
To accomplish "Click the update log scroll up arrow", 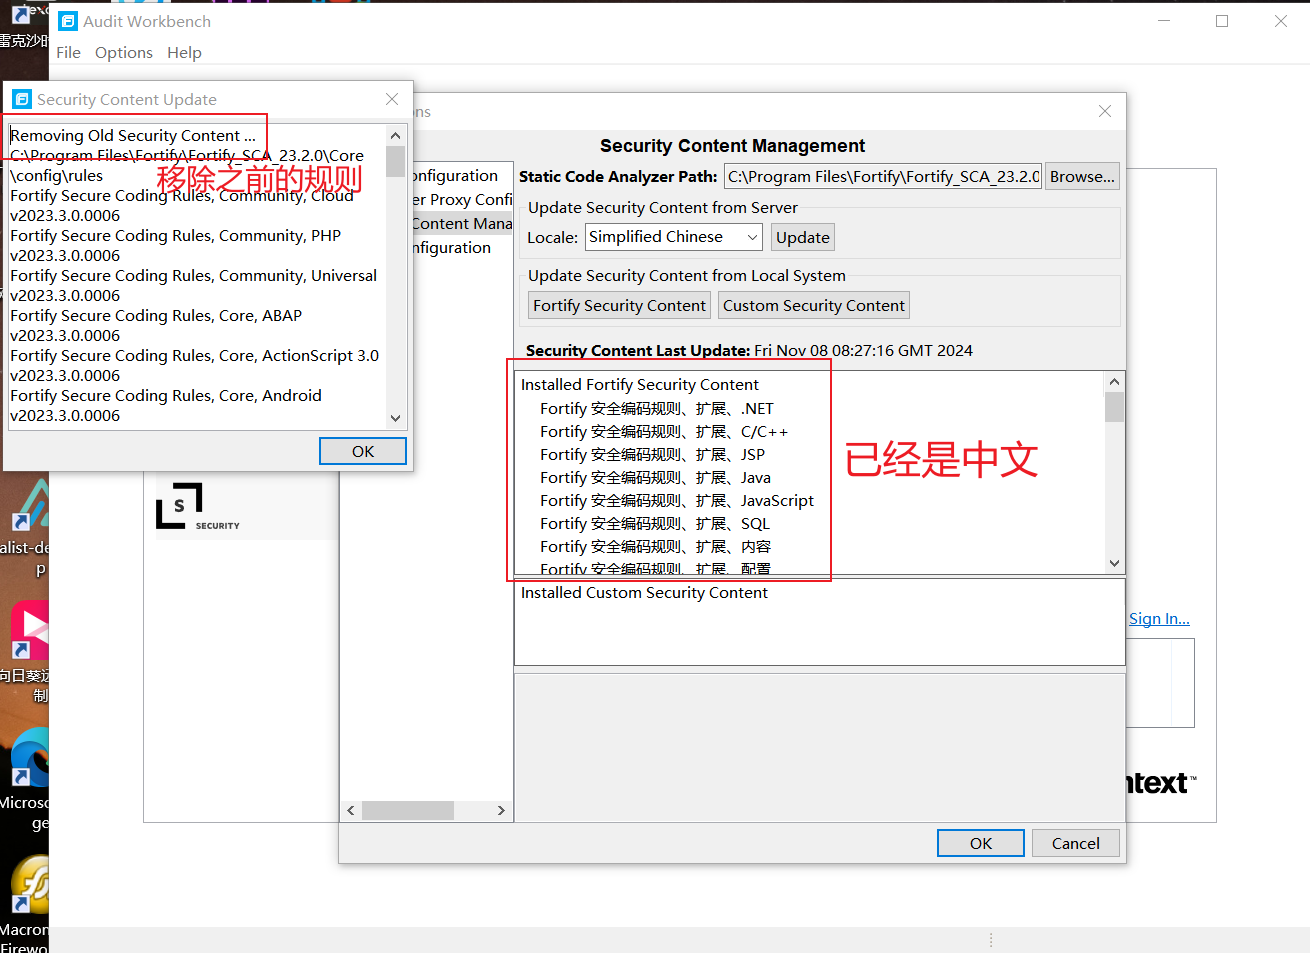I will (396, 135).
